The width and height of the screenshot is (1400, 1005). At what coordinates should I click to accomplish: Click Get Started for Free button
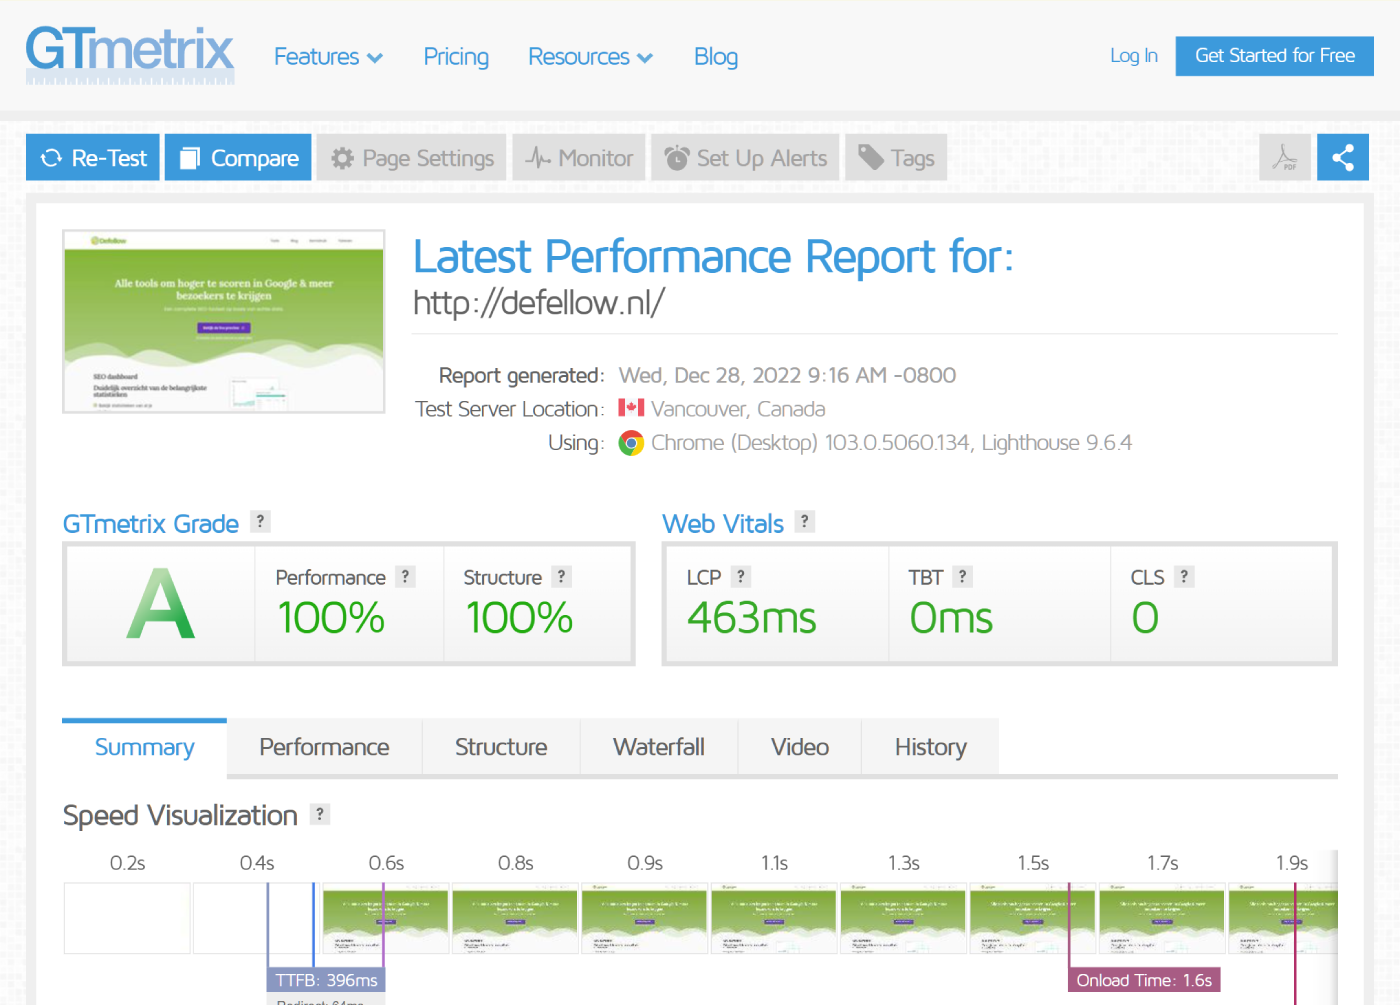(1275, 56)
